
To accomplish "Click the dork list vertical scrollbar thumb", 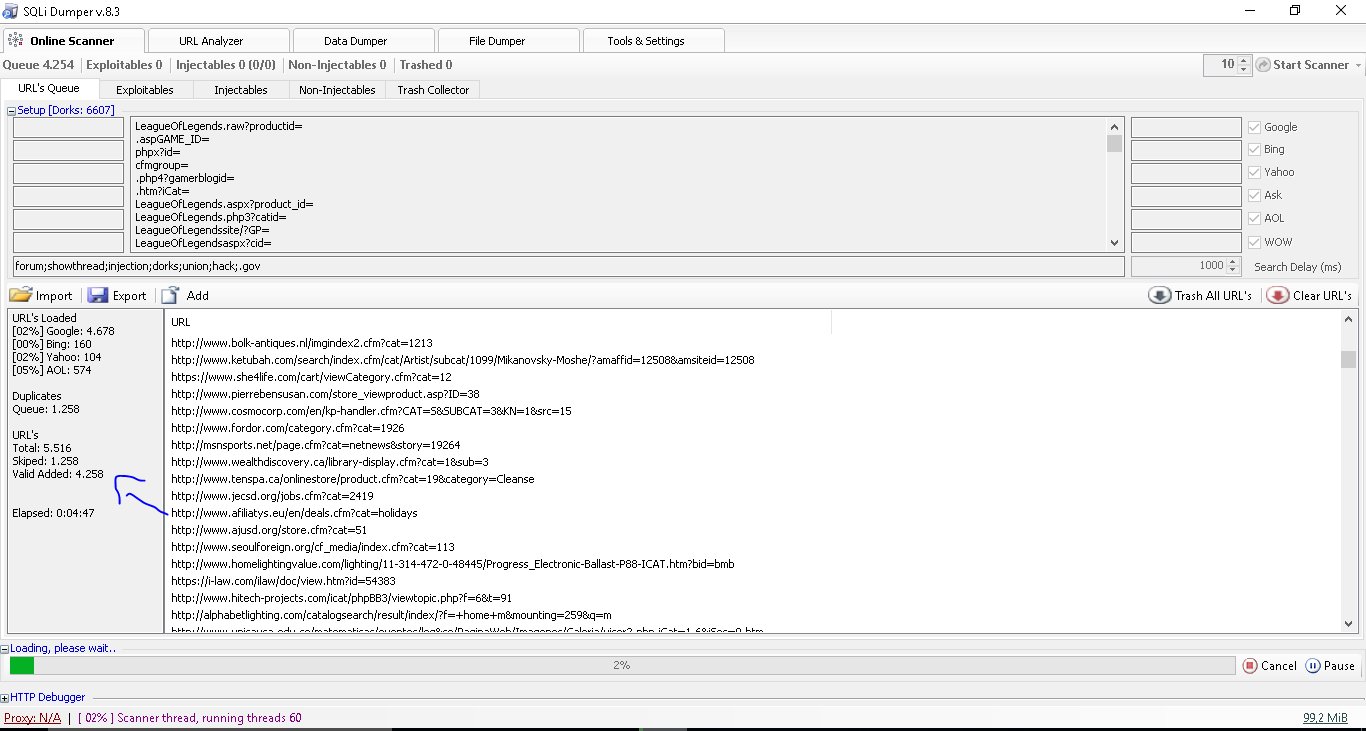I will [1114, 143].
